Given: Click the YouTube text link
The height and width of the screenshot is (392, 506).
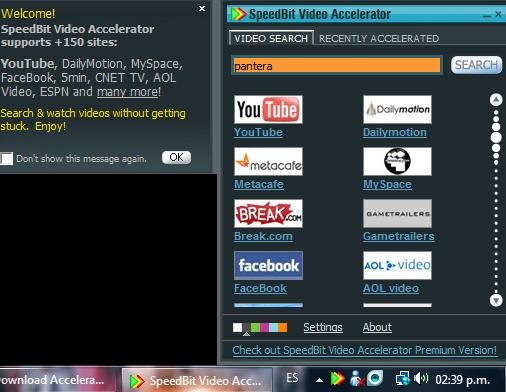Looking at the screenshot, I should pos(258,132).
